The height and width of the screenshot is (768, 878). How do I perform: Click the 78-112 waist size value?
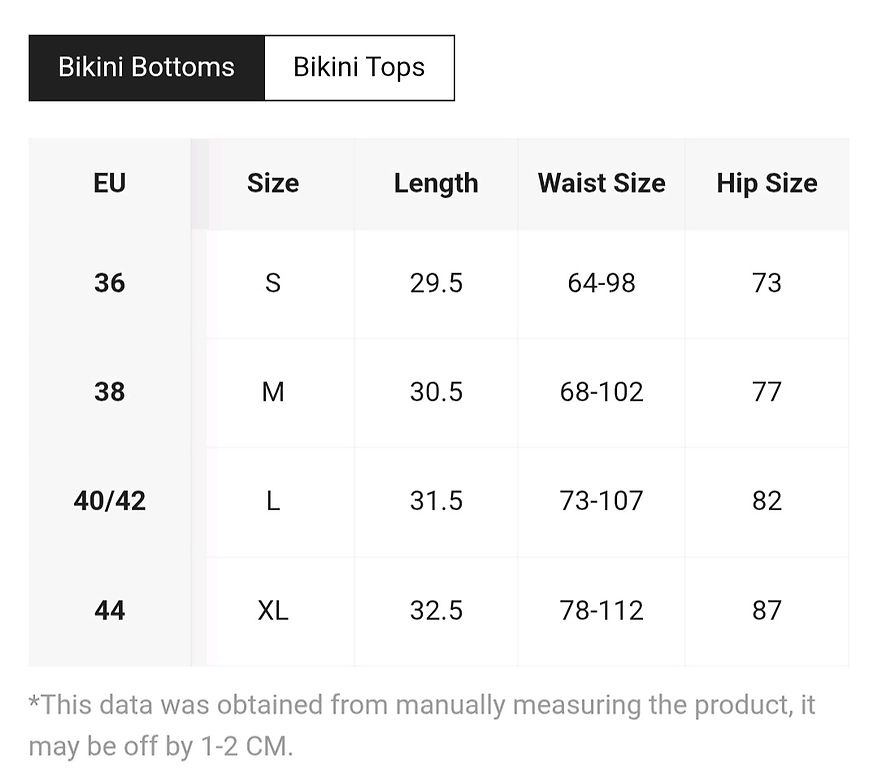click(601, 610)
